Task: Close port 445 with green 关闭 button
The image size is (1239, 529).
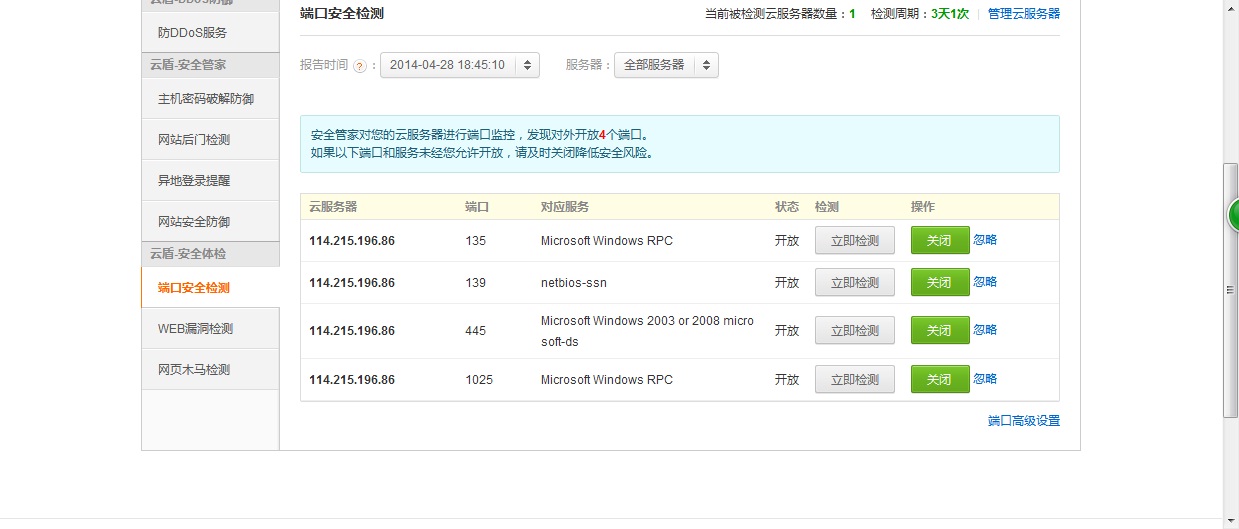Action: pyautogui.click(x=939, y=331)
